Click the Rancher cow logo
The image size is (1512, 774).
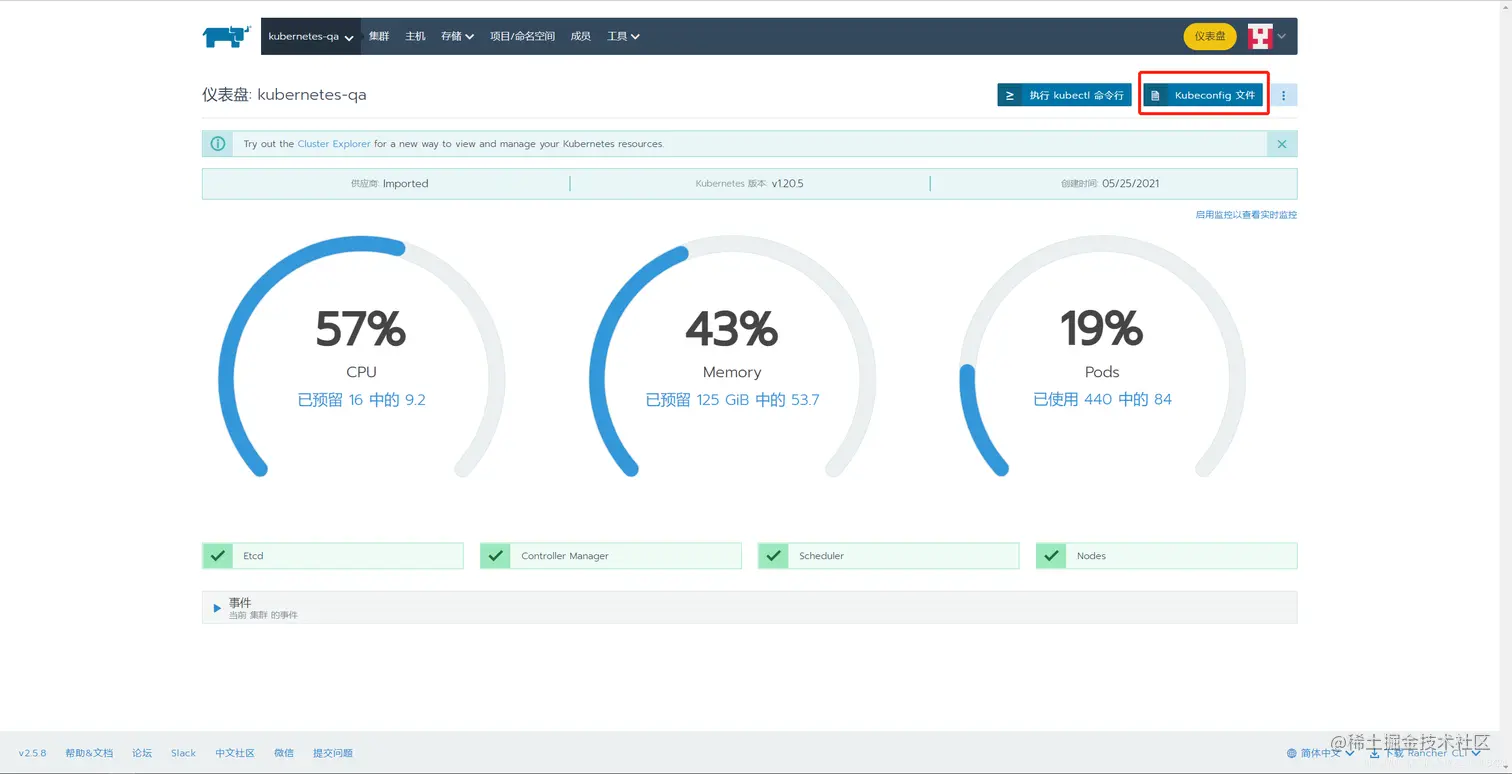point(226,37)
